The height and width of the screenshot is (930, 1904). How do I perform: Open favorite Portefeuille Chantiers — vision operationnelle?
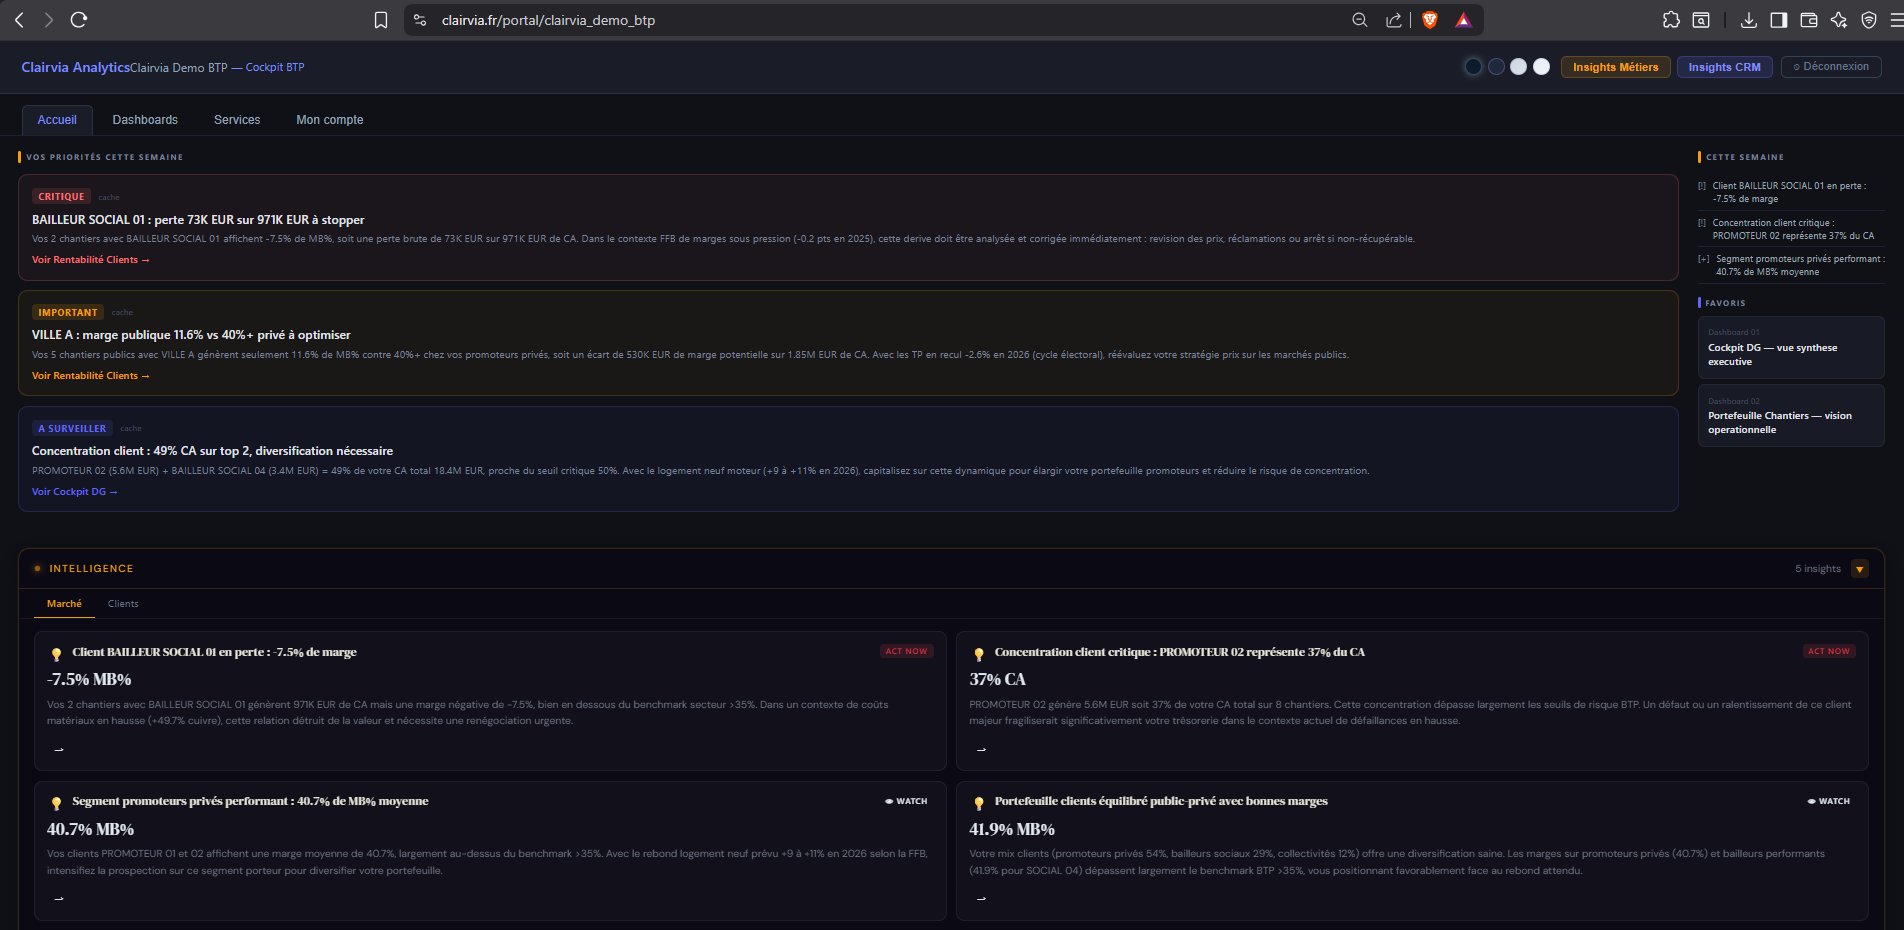1791,415
